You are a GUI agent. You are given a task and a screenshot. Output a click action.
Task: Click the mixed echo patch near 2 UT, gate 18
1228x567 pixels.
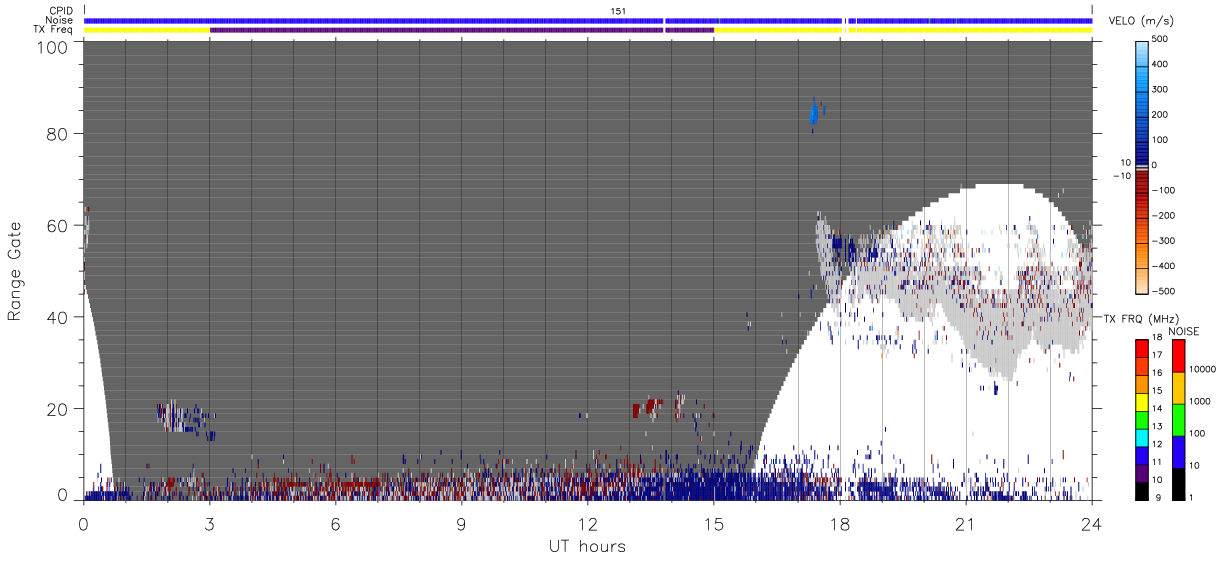click(x=185, y=417)
